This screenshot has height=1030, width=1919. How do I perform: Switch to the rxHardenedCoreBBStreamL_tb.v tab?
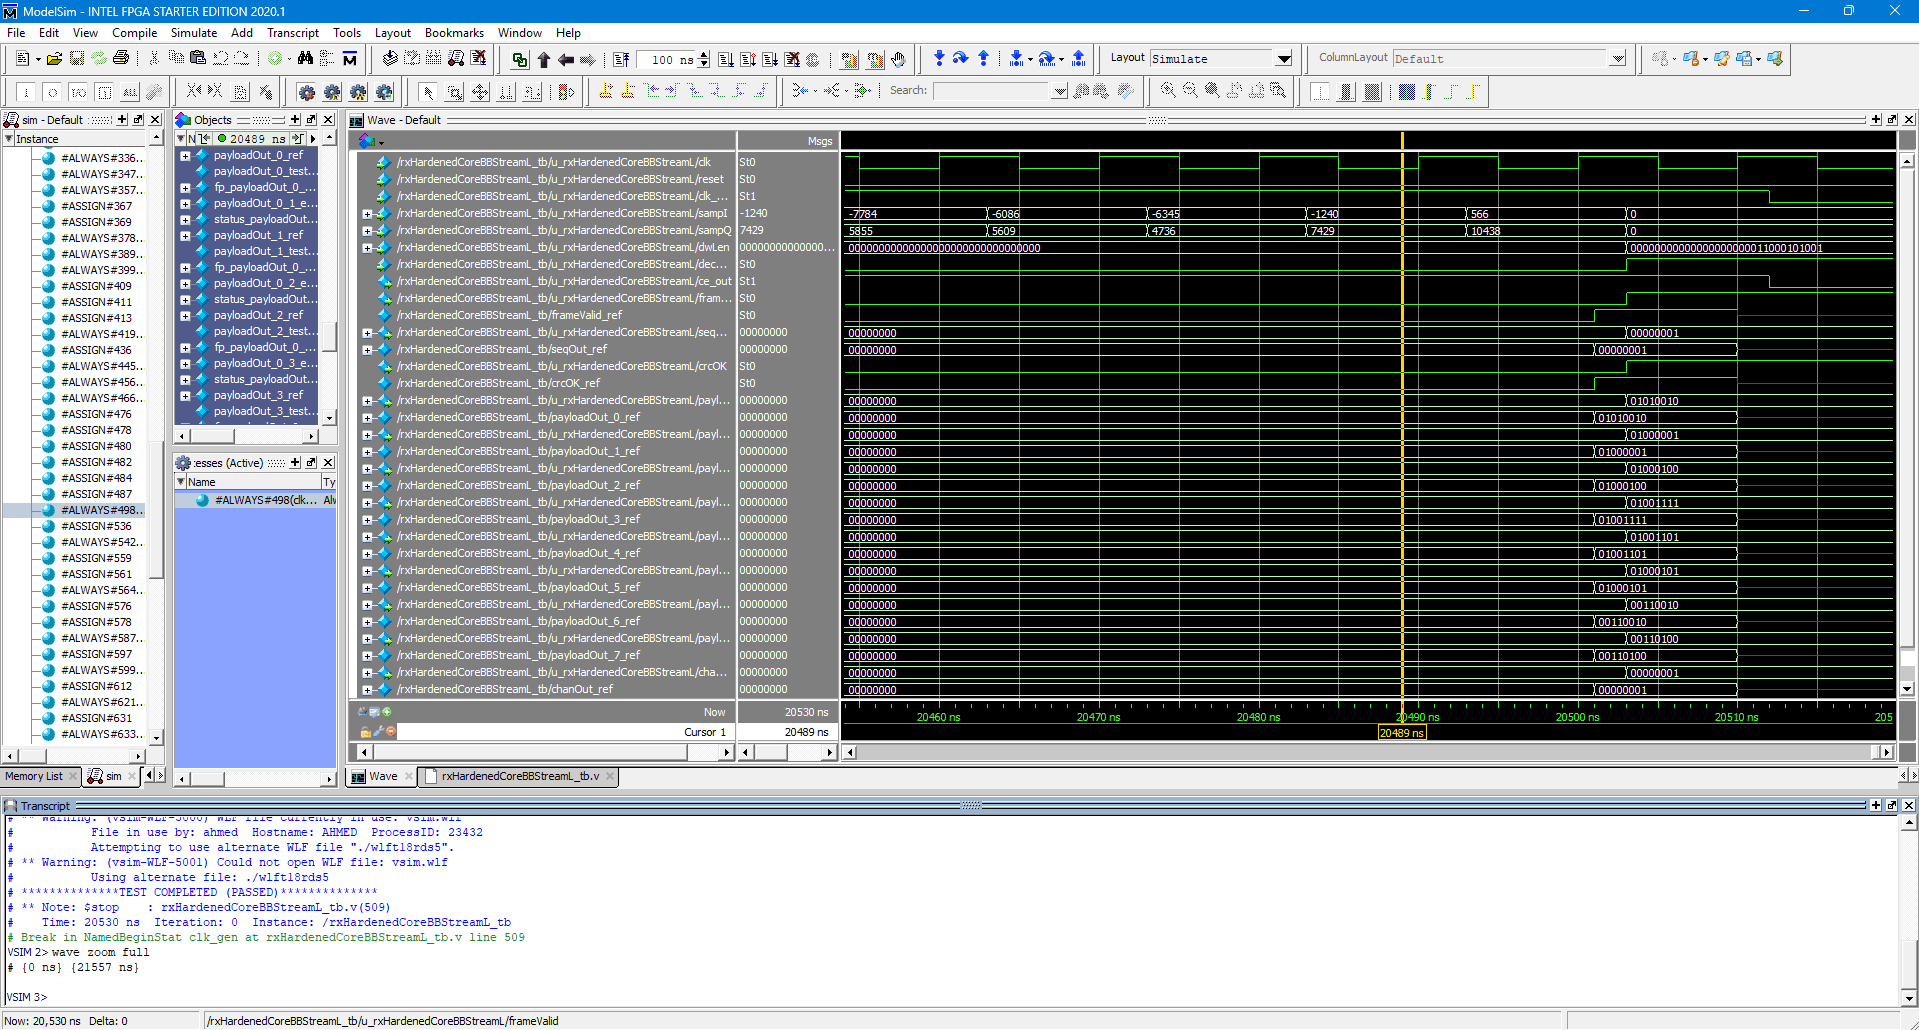[520, 776]
